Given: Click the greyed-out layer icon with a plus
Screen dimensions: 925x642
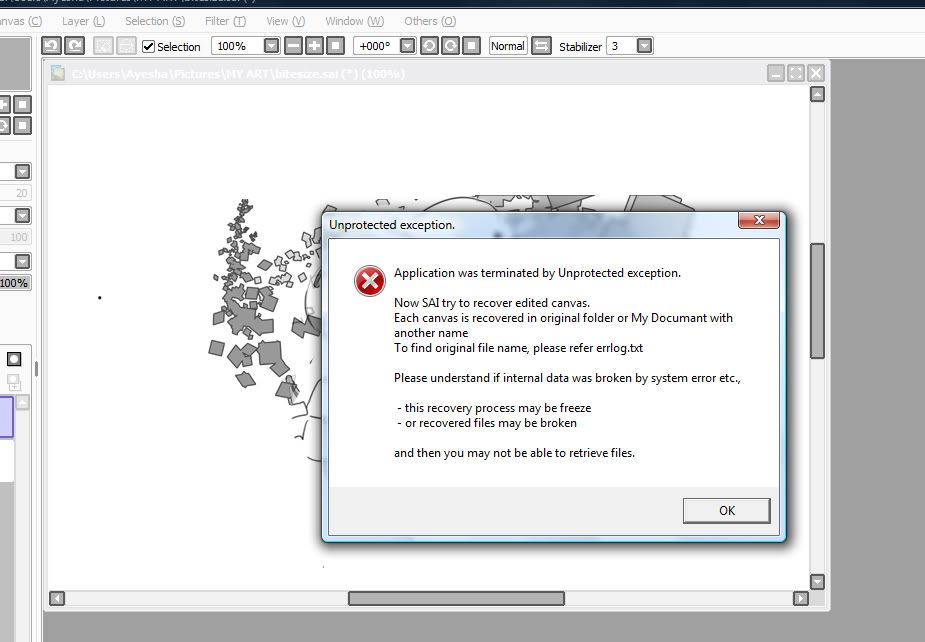Looking at the screenshot, I should pos(14,382).
